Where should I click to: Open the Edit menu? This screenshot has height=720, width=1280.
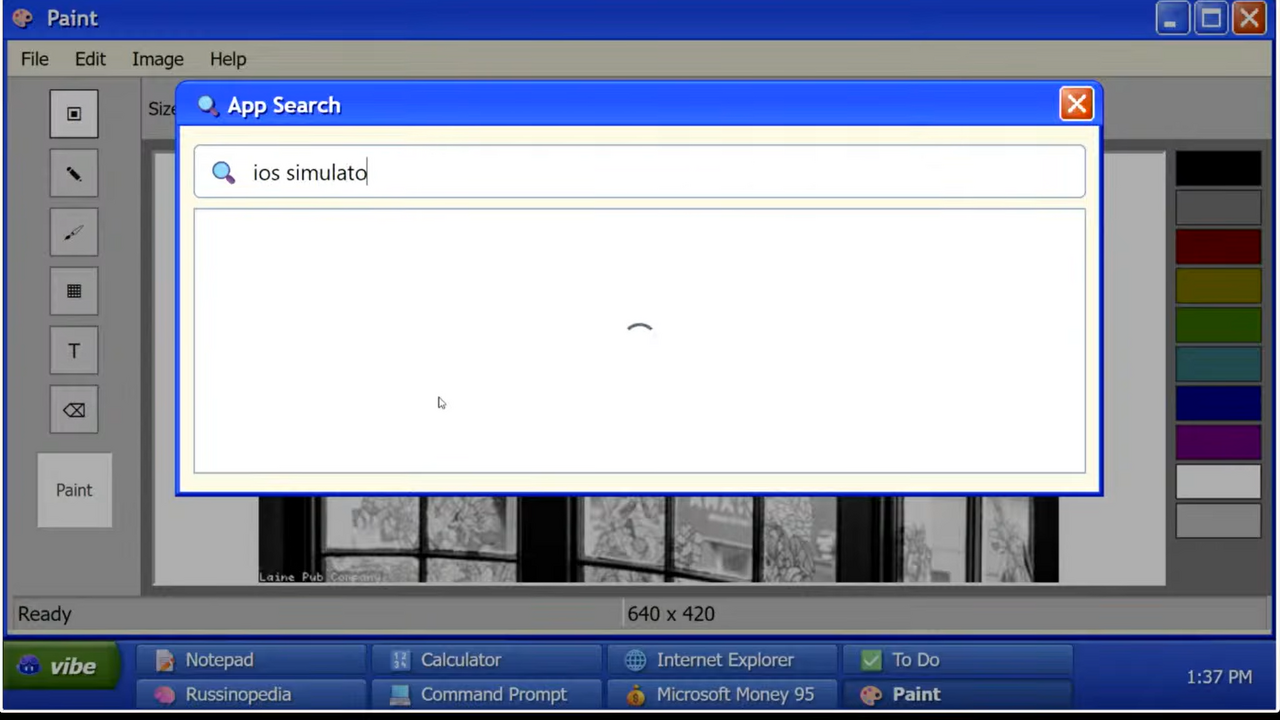(90, 59)
